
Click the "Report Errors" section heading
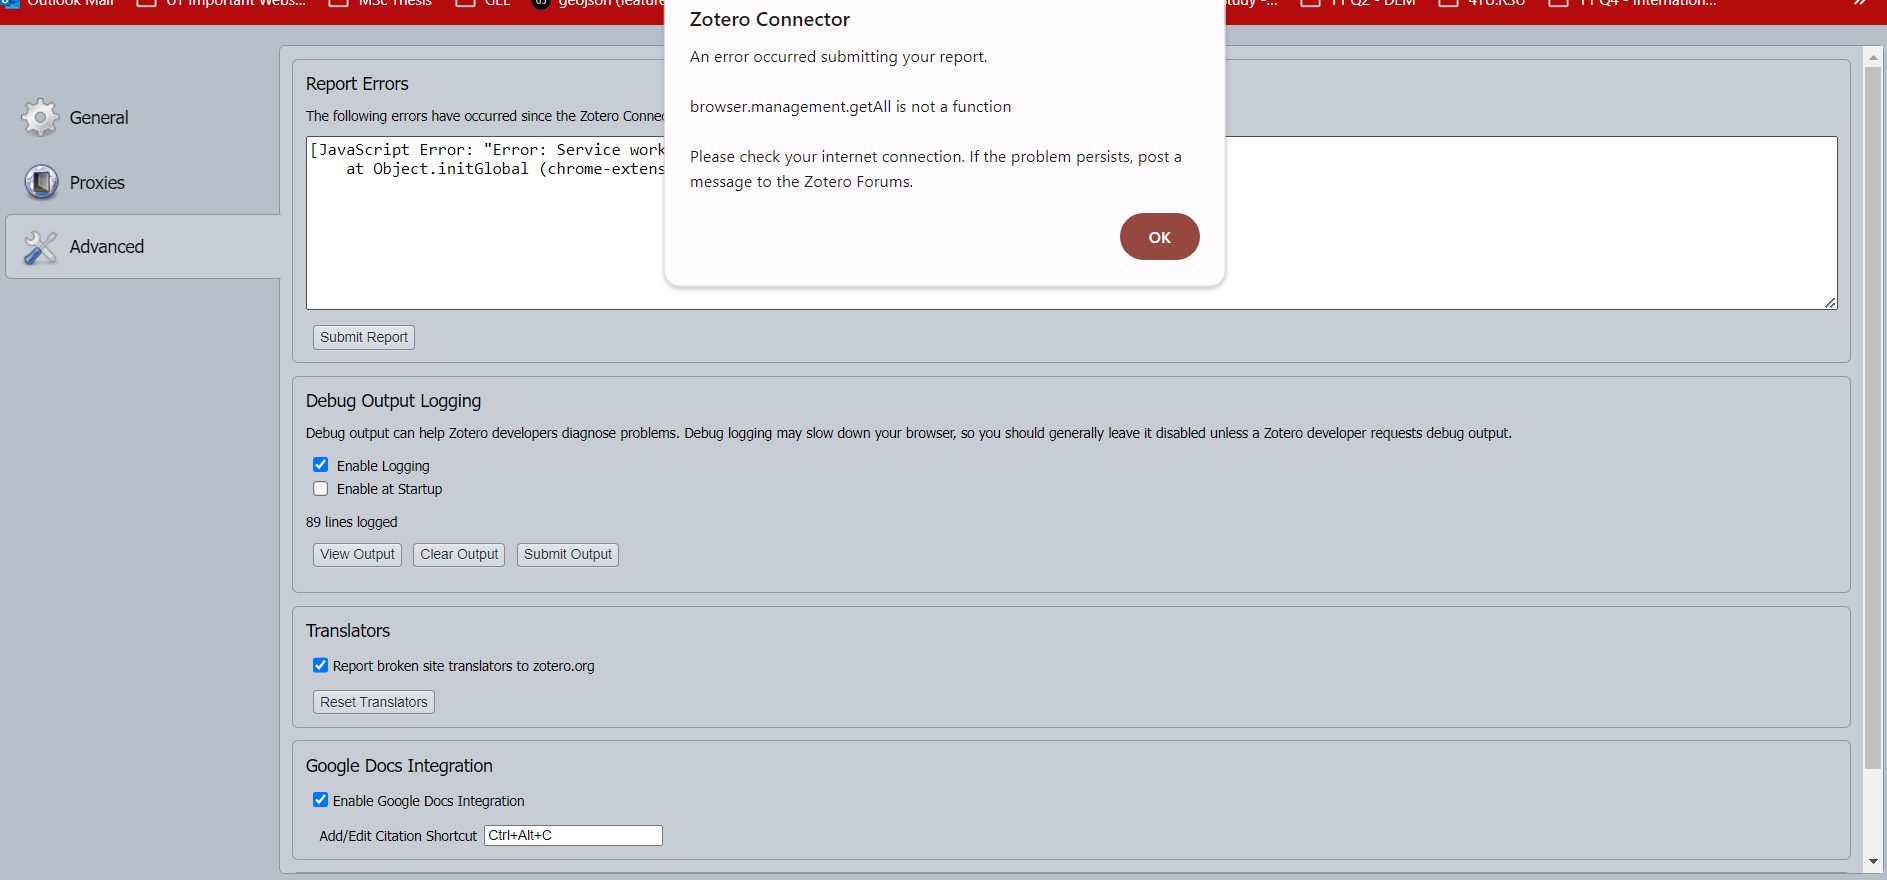tap(357, 84)
